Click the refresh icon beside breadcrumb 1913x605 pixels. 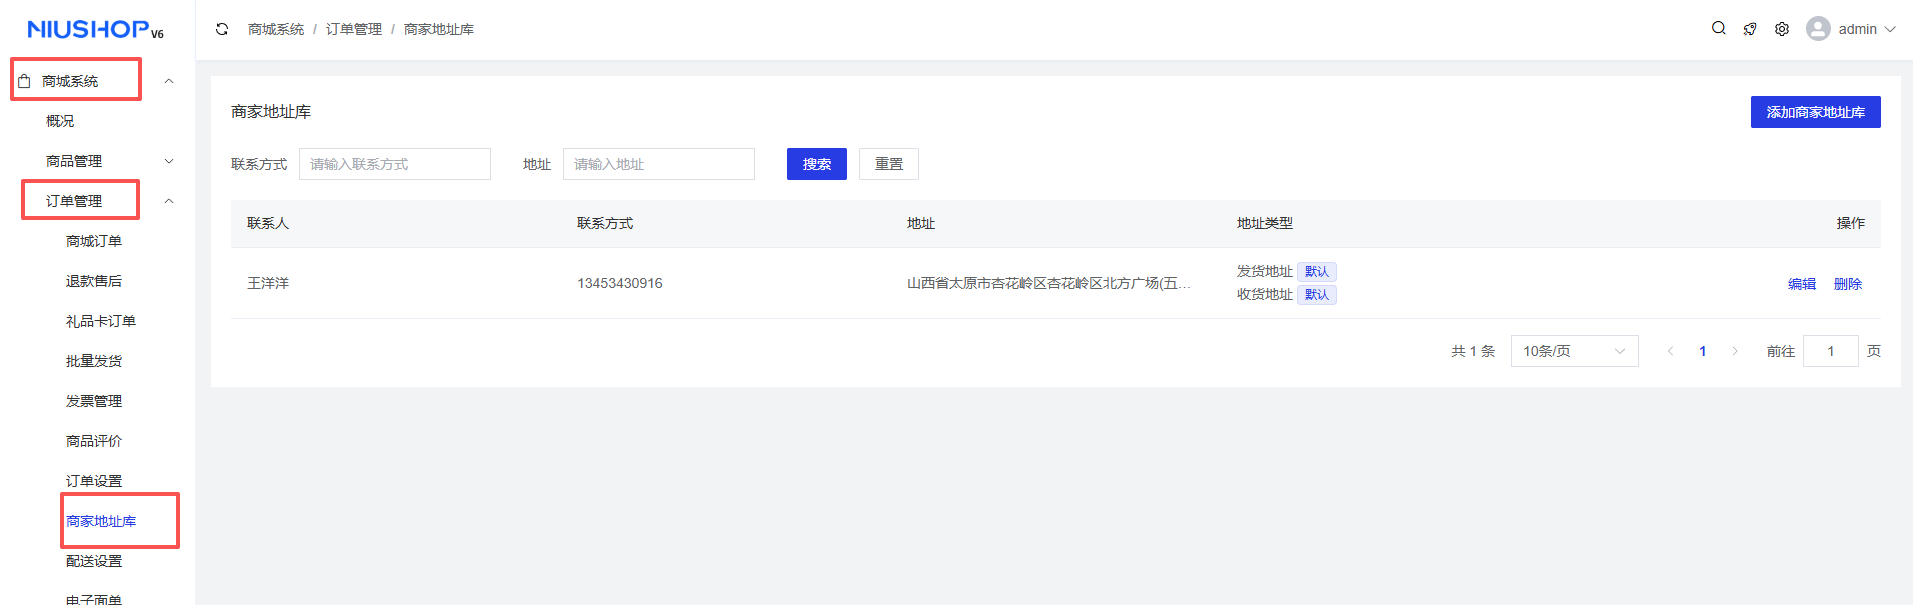point(222,29)
